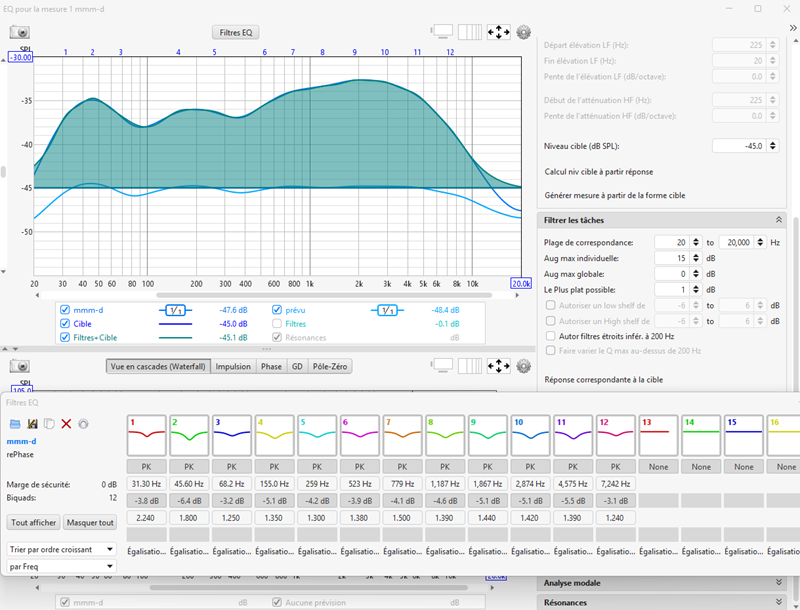Switch to Pôle-Zéro tab
The width and height of the screenshot is (800, 610).
pos(330,366)
